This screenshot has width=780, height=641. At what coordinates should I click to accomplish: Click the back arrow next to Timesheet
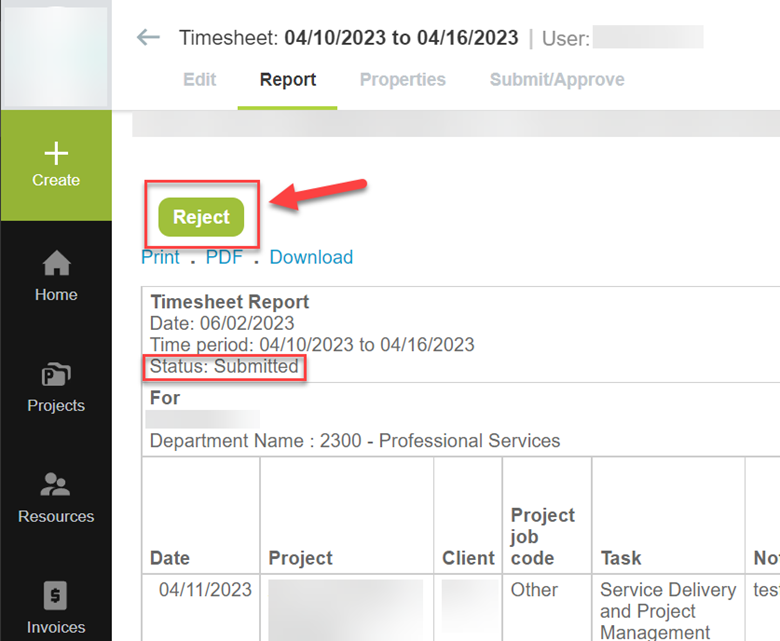coord(148,37)
